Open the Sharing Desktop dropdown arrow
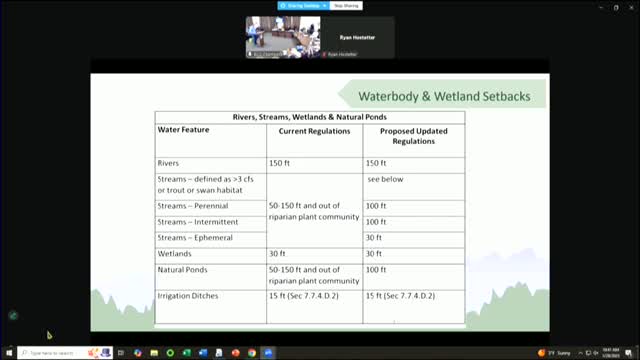This screenshot has height=360, width=640. pos(325,6)
